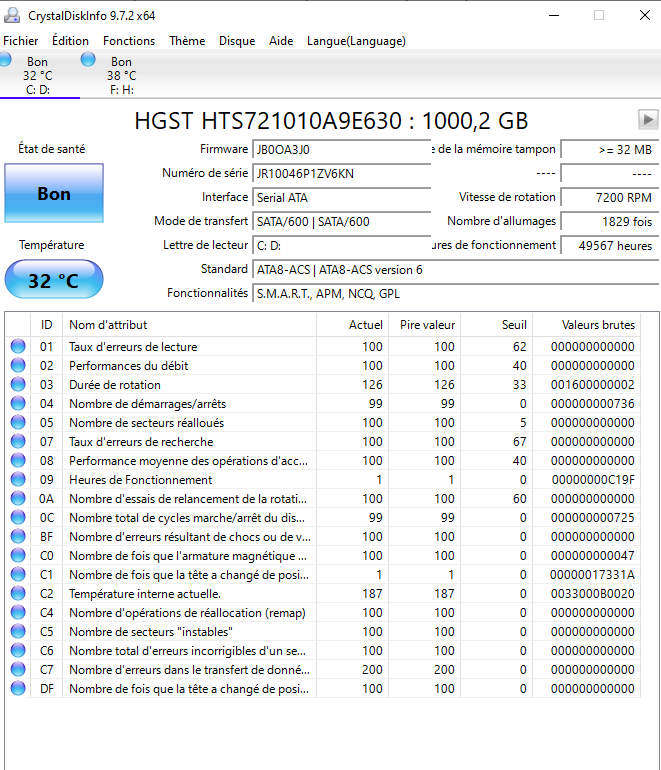Click the CrystalDiskInfo app icon in title bar
The image size is (661, 770).
pyautogui.click(x=12, y=16)
